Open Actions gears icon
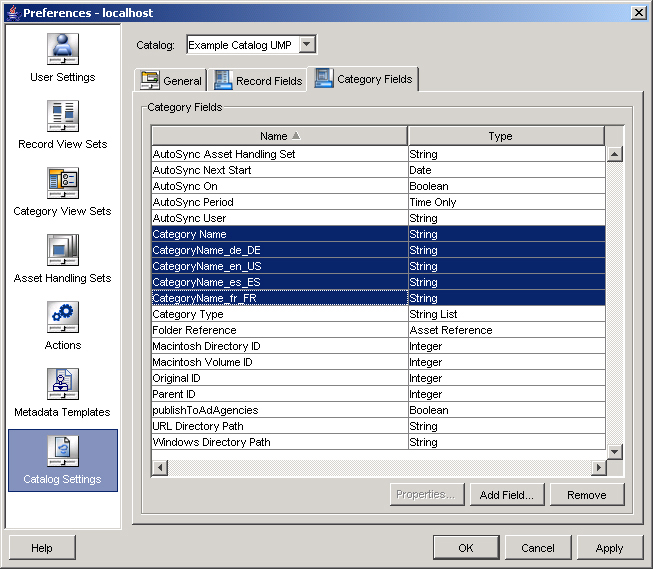The width and height of the screenshot is (653, 569). [x=62, y=317]
